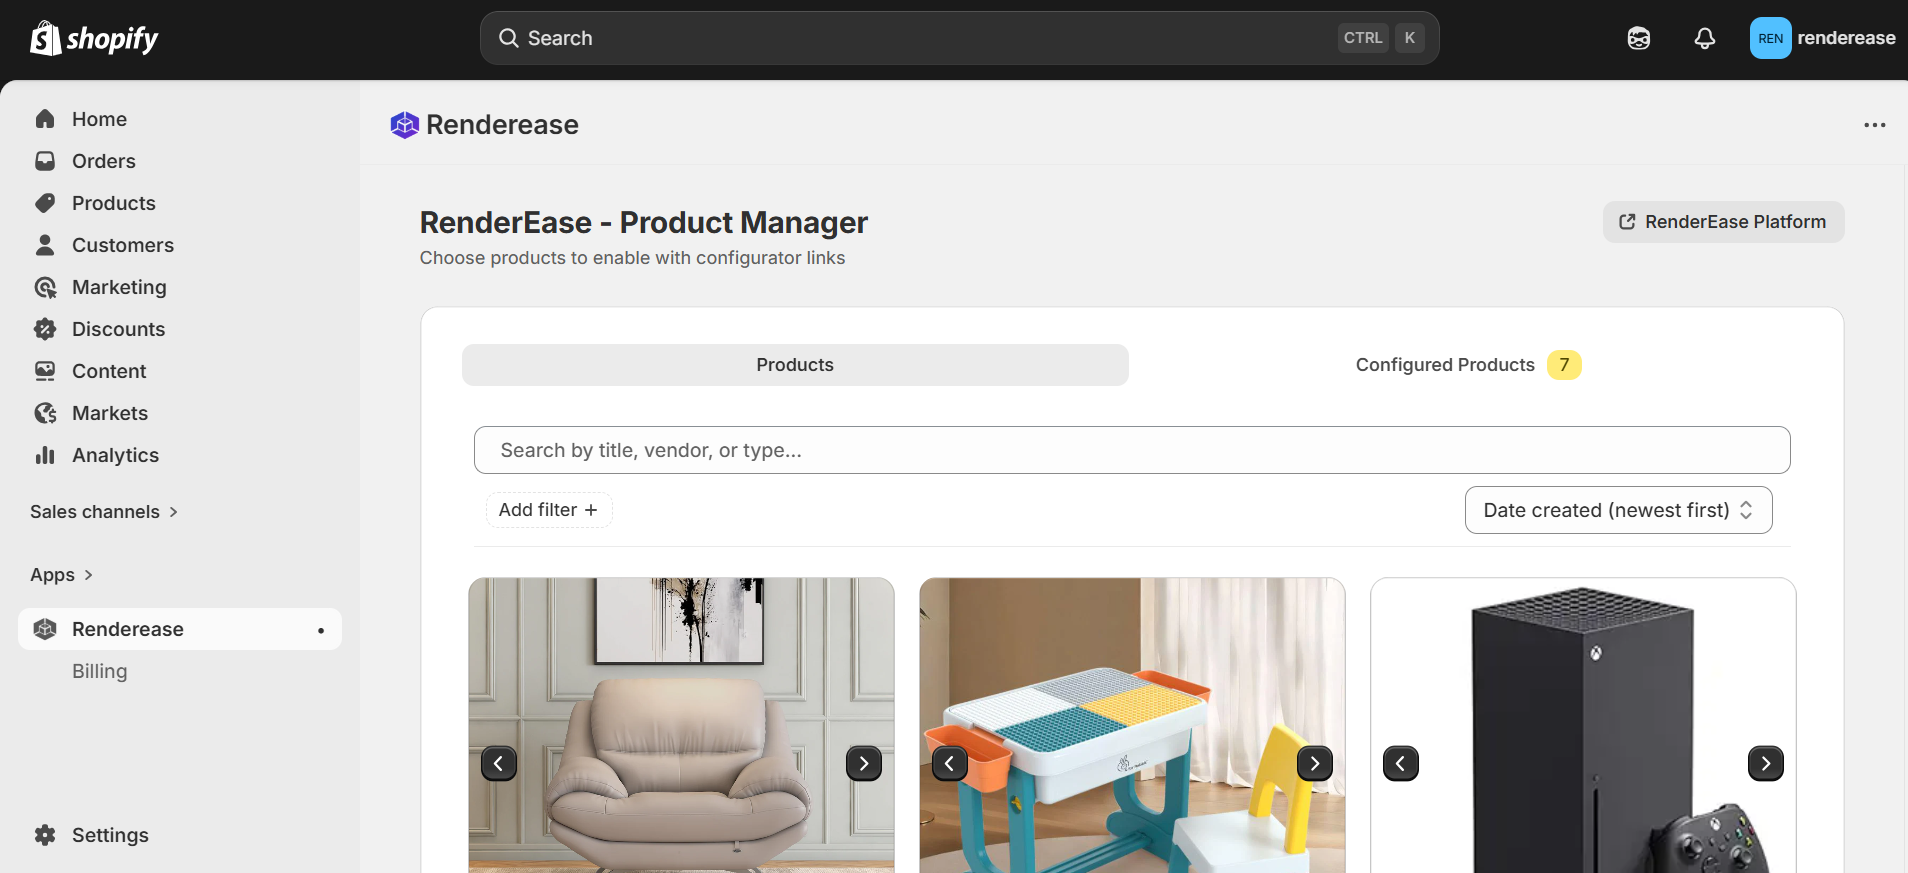Click the Home house icon
The width and height of the screenshot is (1908, 873).
pyautogui.click(x=45, y=119)
